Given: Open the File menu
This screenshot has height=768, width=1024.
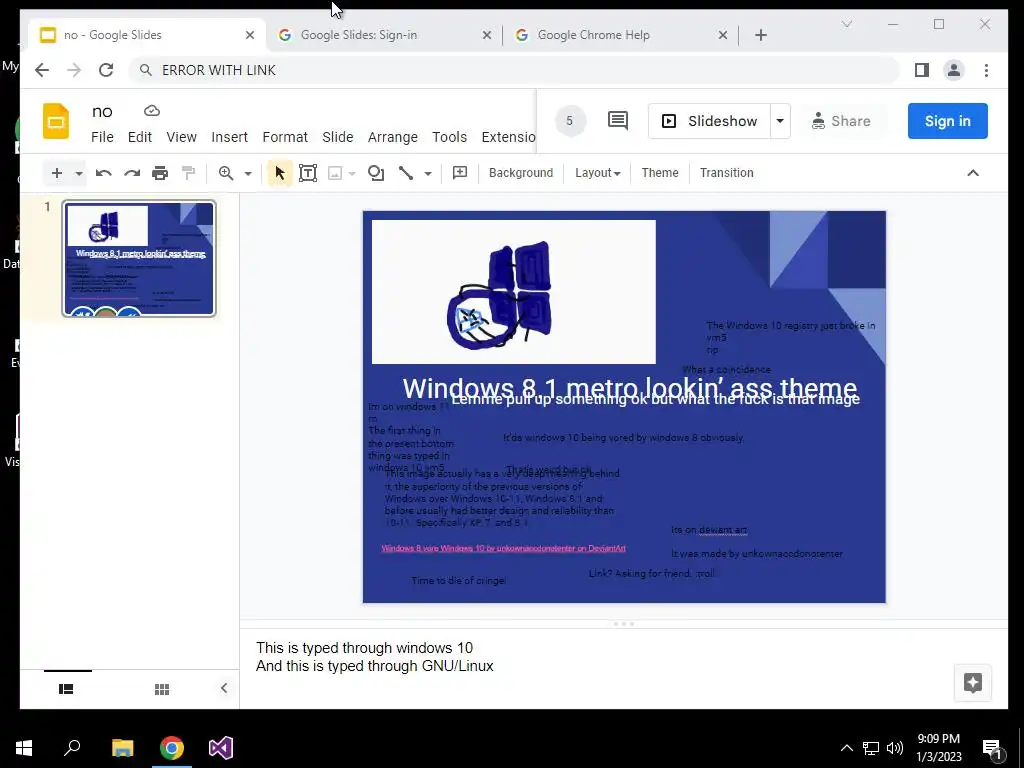Looking at the screenshot, I should click(102, 137).
